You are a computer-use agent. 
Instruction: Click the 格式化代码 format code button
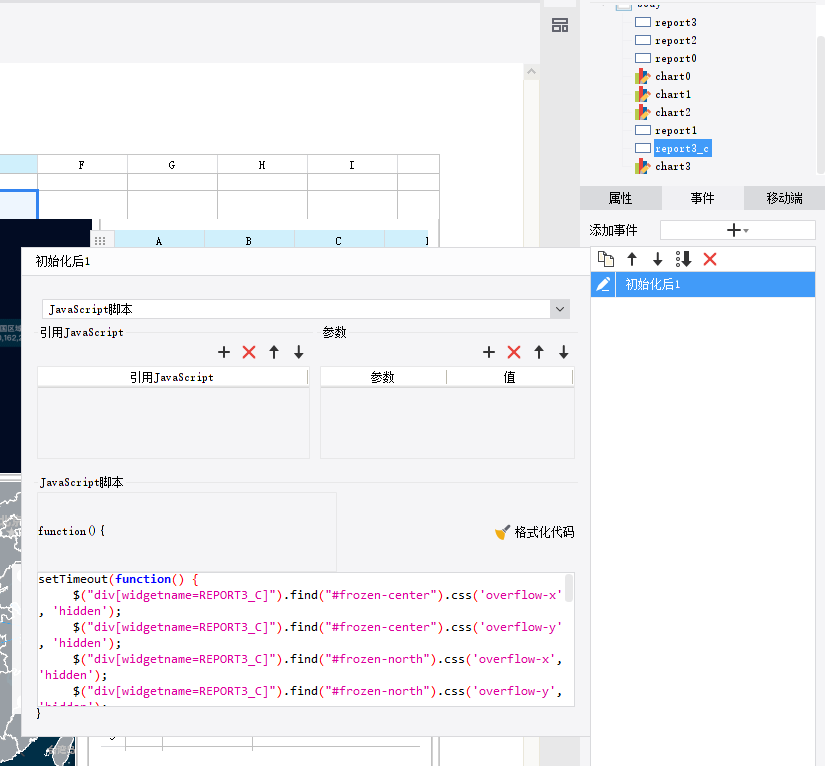point(535,532)
